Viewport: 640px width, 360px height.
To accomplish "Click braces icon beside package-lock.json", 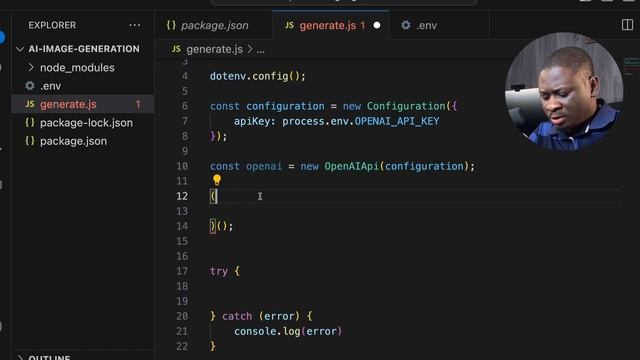I will (30, 122).
